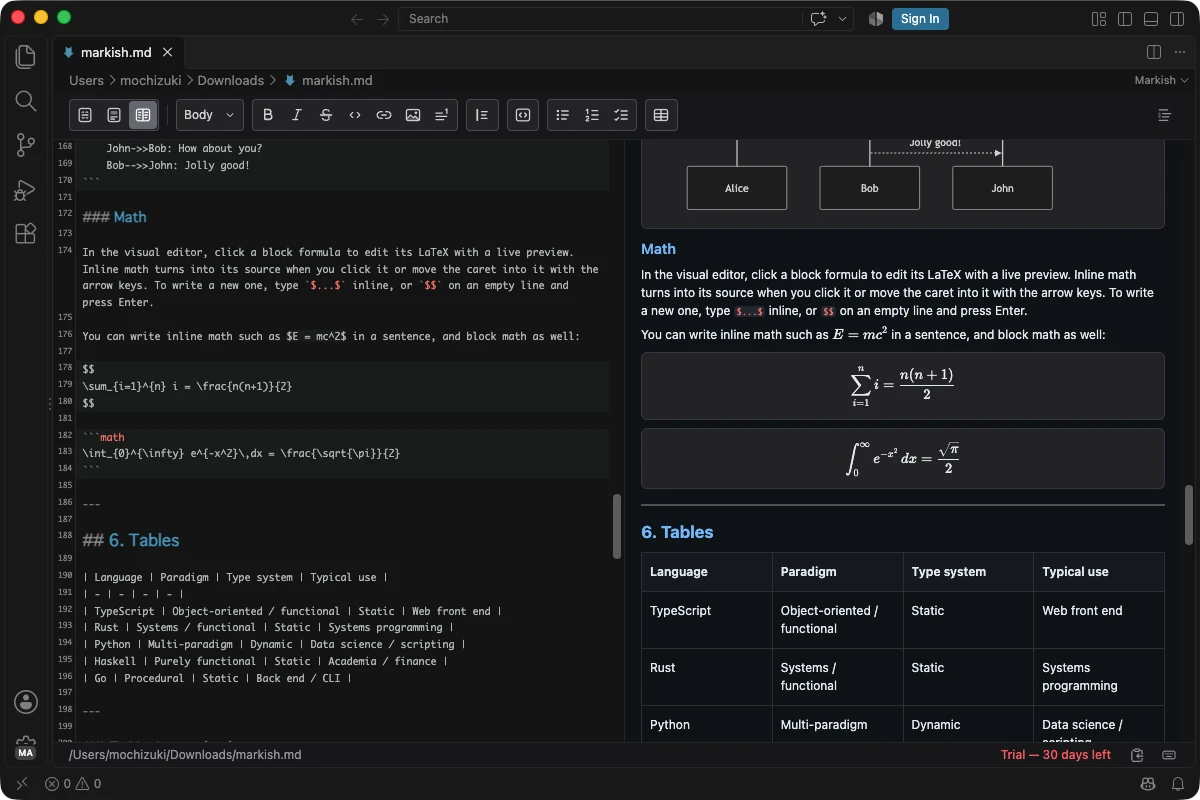Create a numbered list

[592, 115]
